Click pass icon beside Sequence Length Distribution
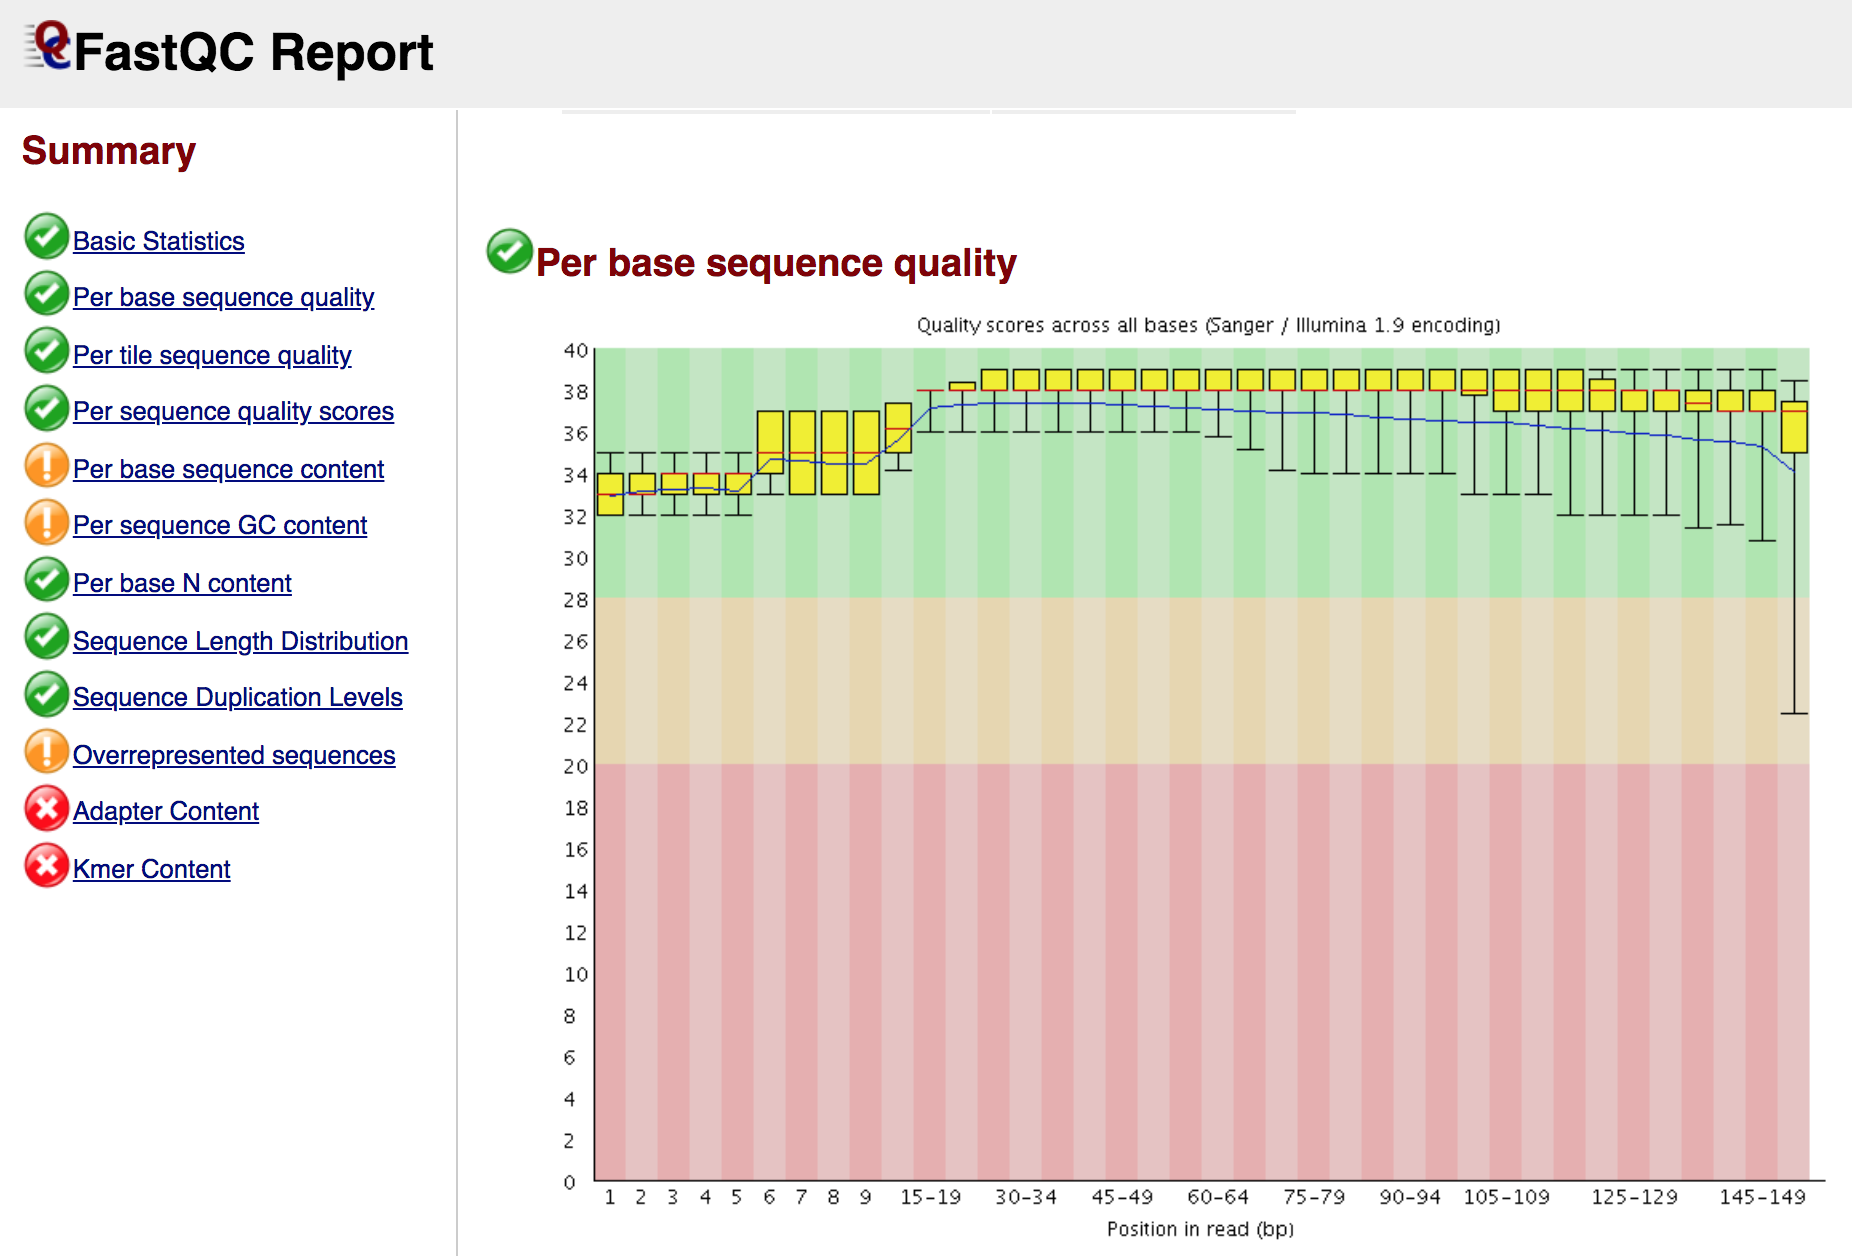 tap(46, 637)
